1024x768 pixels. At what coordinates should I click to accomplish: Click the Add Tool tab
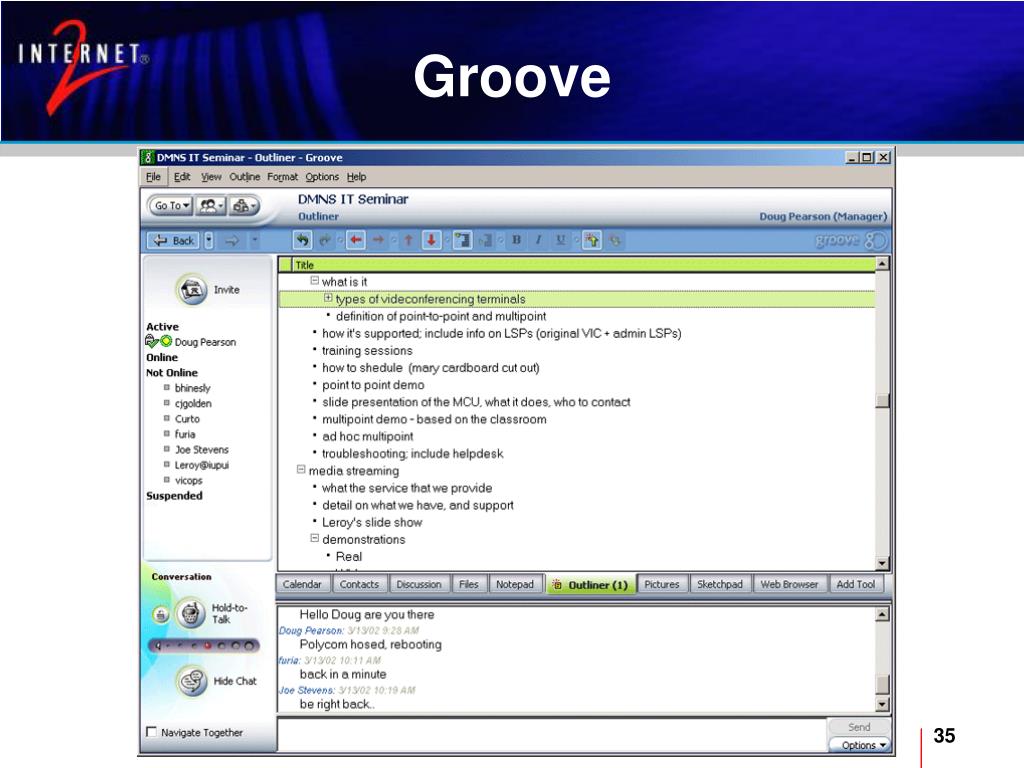tap(856, 584)
